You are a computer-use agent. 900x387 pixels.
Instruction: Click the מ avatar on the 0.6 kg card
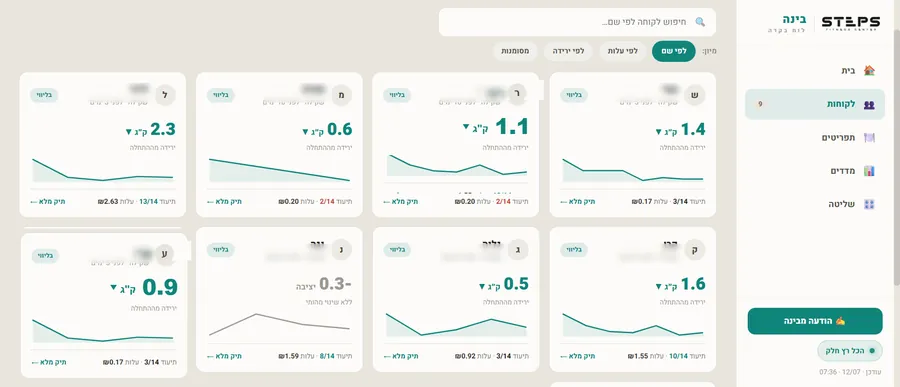click(342, 95)
